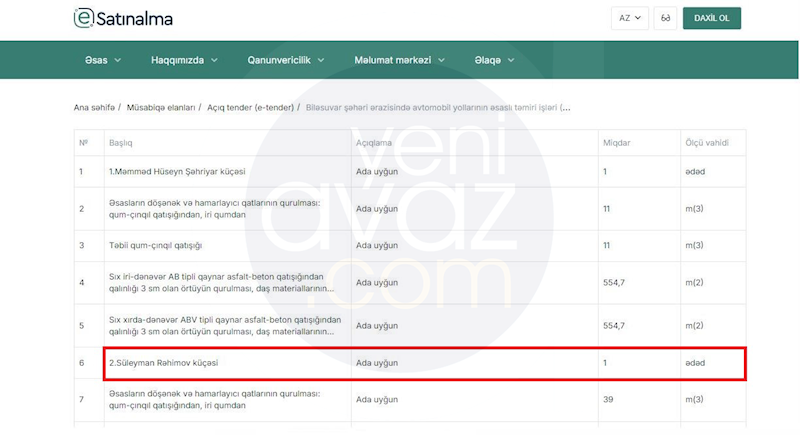The width and height of the screenshot is (800, 435).
Task: Click the Açıqlama column header
Action: coord(376,142)
